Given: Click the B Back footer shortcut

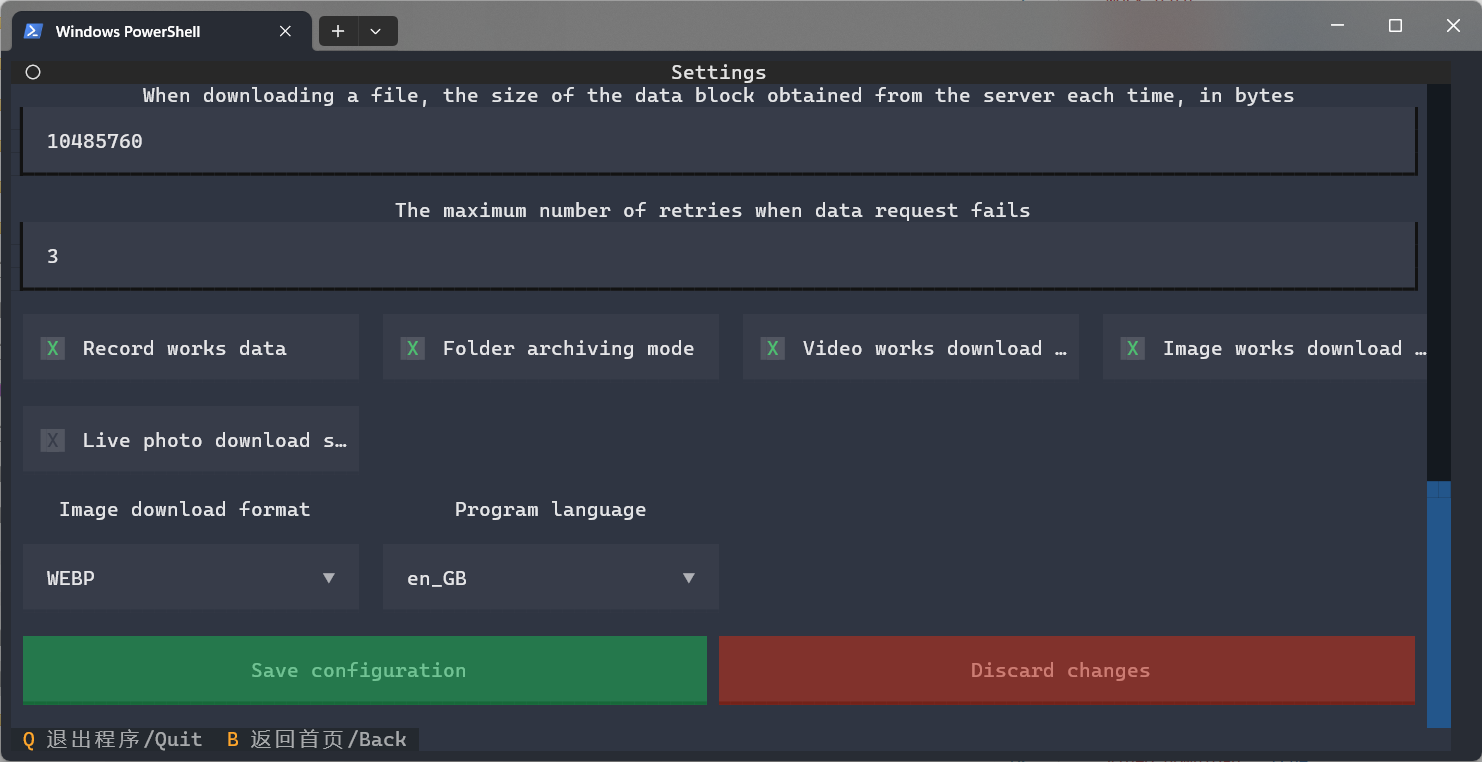Looking at the screenshot, I should tap(317, 740).
